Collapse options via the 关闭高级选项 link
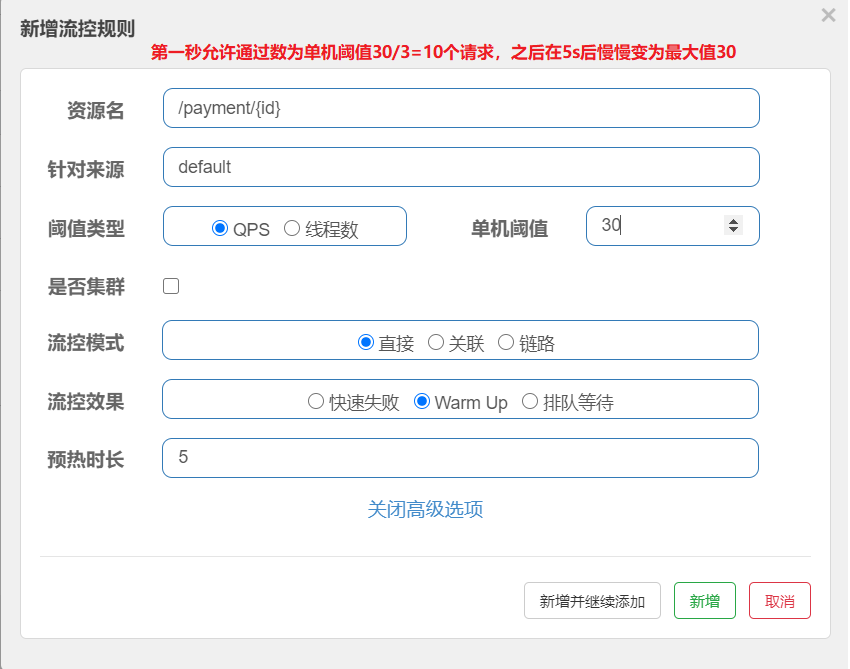The width and height of the screenshot is (850, 669). 425,509
